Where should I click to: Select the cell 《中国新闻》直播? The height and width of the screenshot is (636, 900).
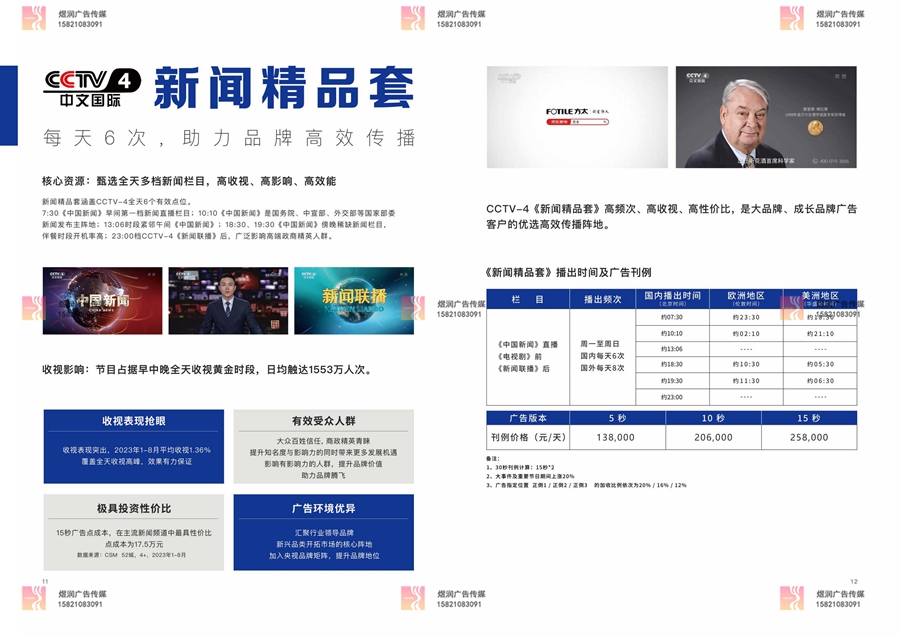pos(527,344)
